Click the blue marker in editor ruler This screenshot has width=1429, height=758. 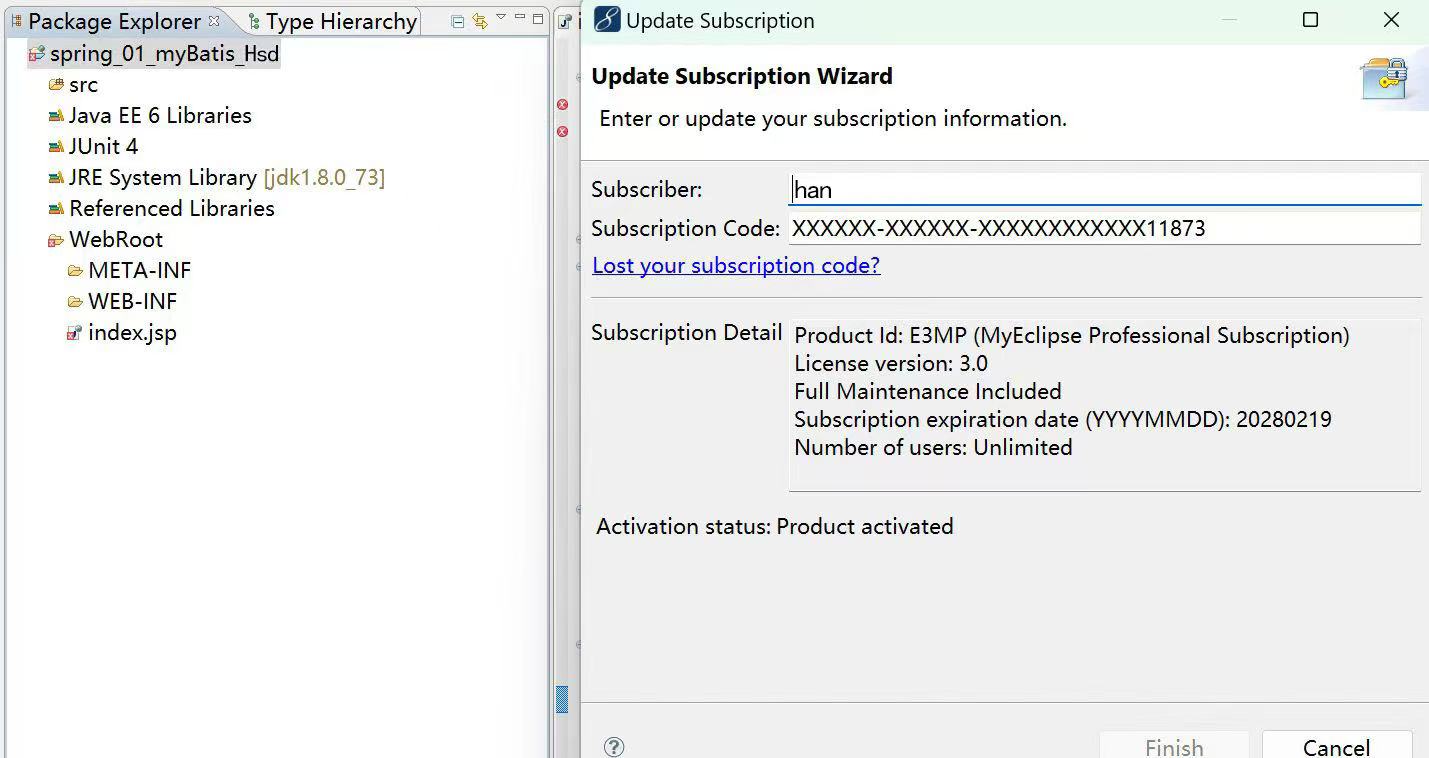tap(562, 699)
